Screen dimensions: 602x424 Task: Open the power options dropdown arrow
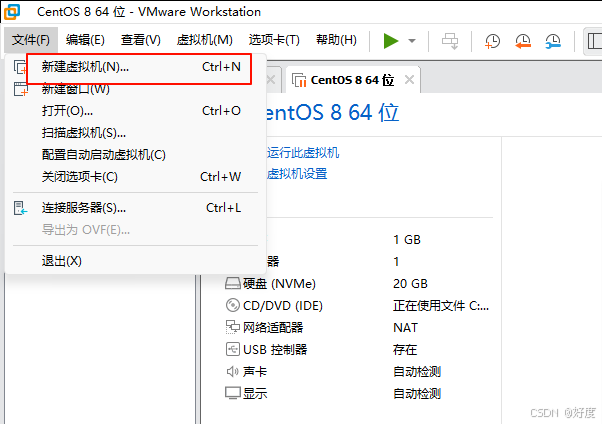(412, 41)
